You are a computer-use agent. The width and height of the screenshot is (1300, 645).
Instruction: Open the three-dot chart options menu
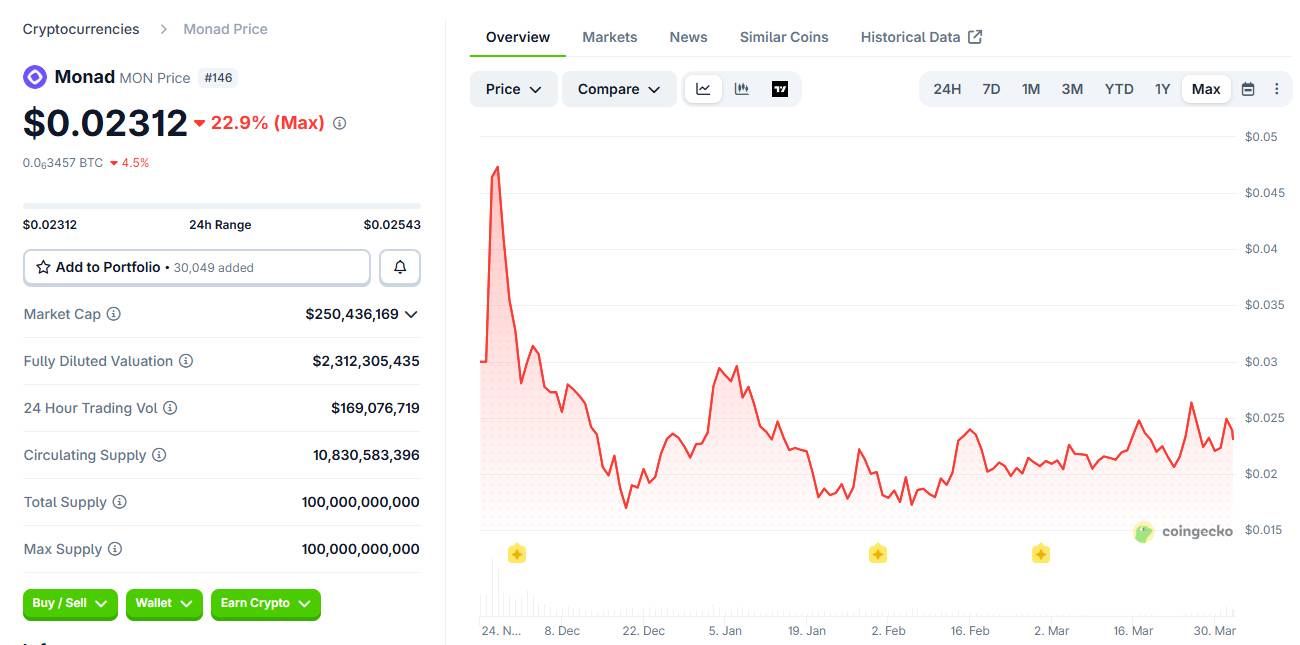1277,88
